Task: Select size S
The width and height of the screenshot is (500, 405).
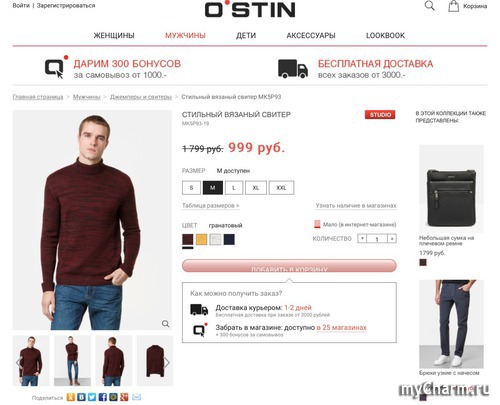Action: click(x=191, y=188)
